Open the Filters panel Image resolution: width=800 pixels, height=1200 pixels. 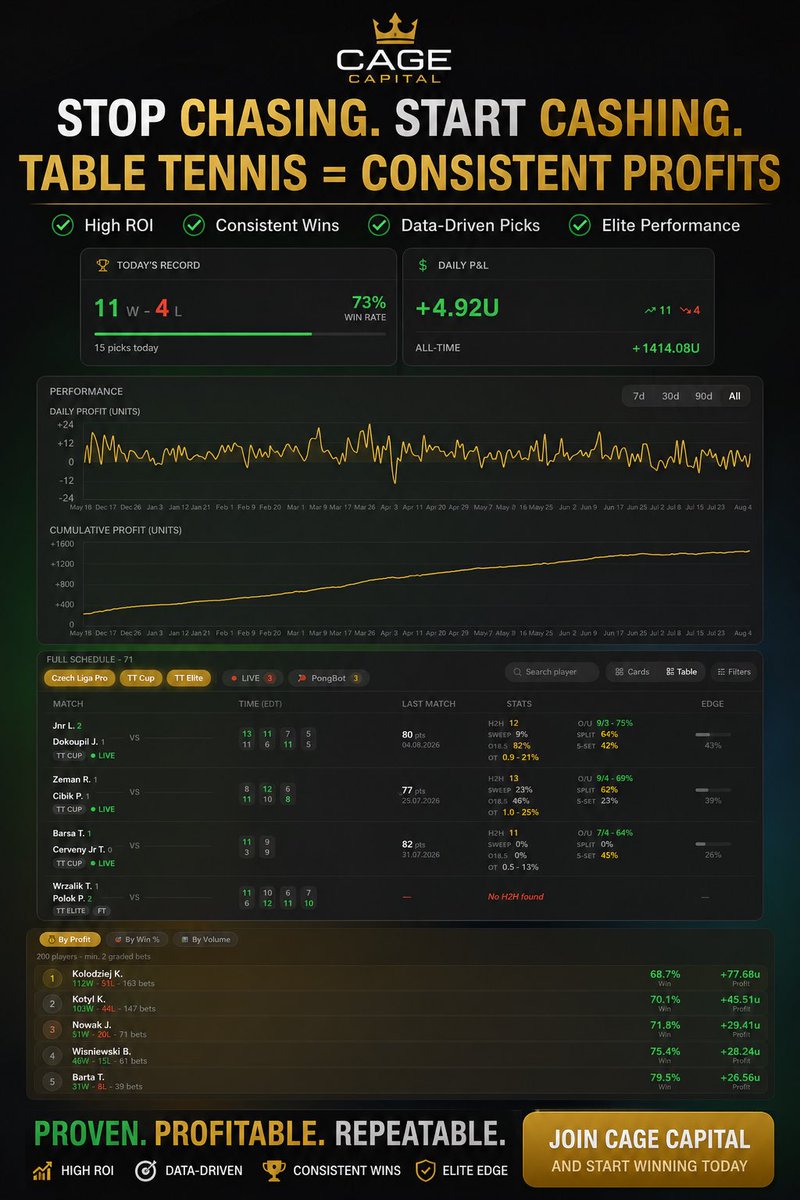click(734, 672)
